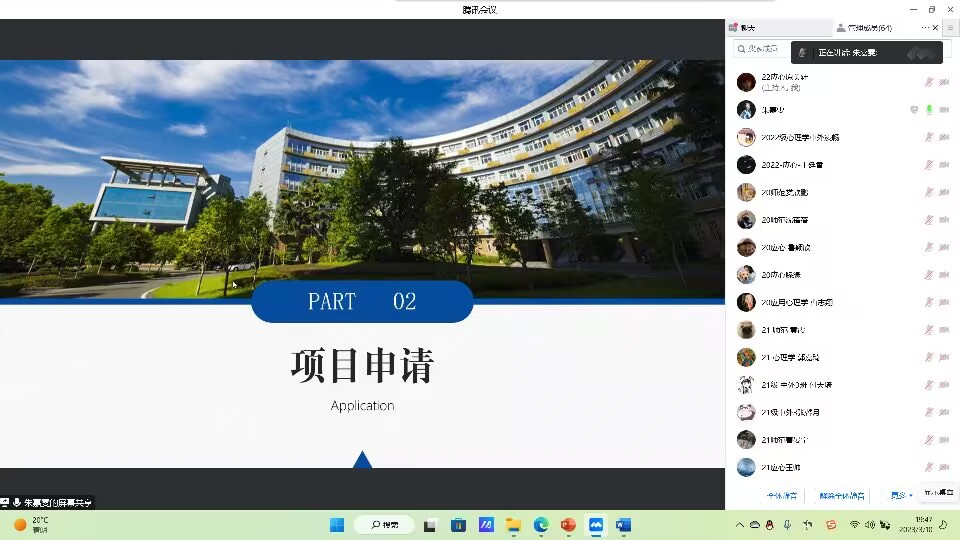The height and width of the screenshot is (540, 960).
Task: Click the mute all (全体静音) button
Action: [781, 495]
